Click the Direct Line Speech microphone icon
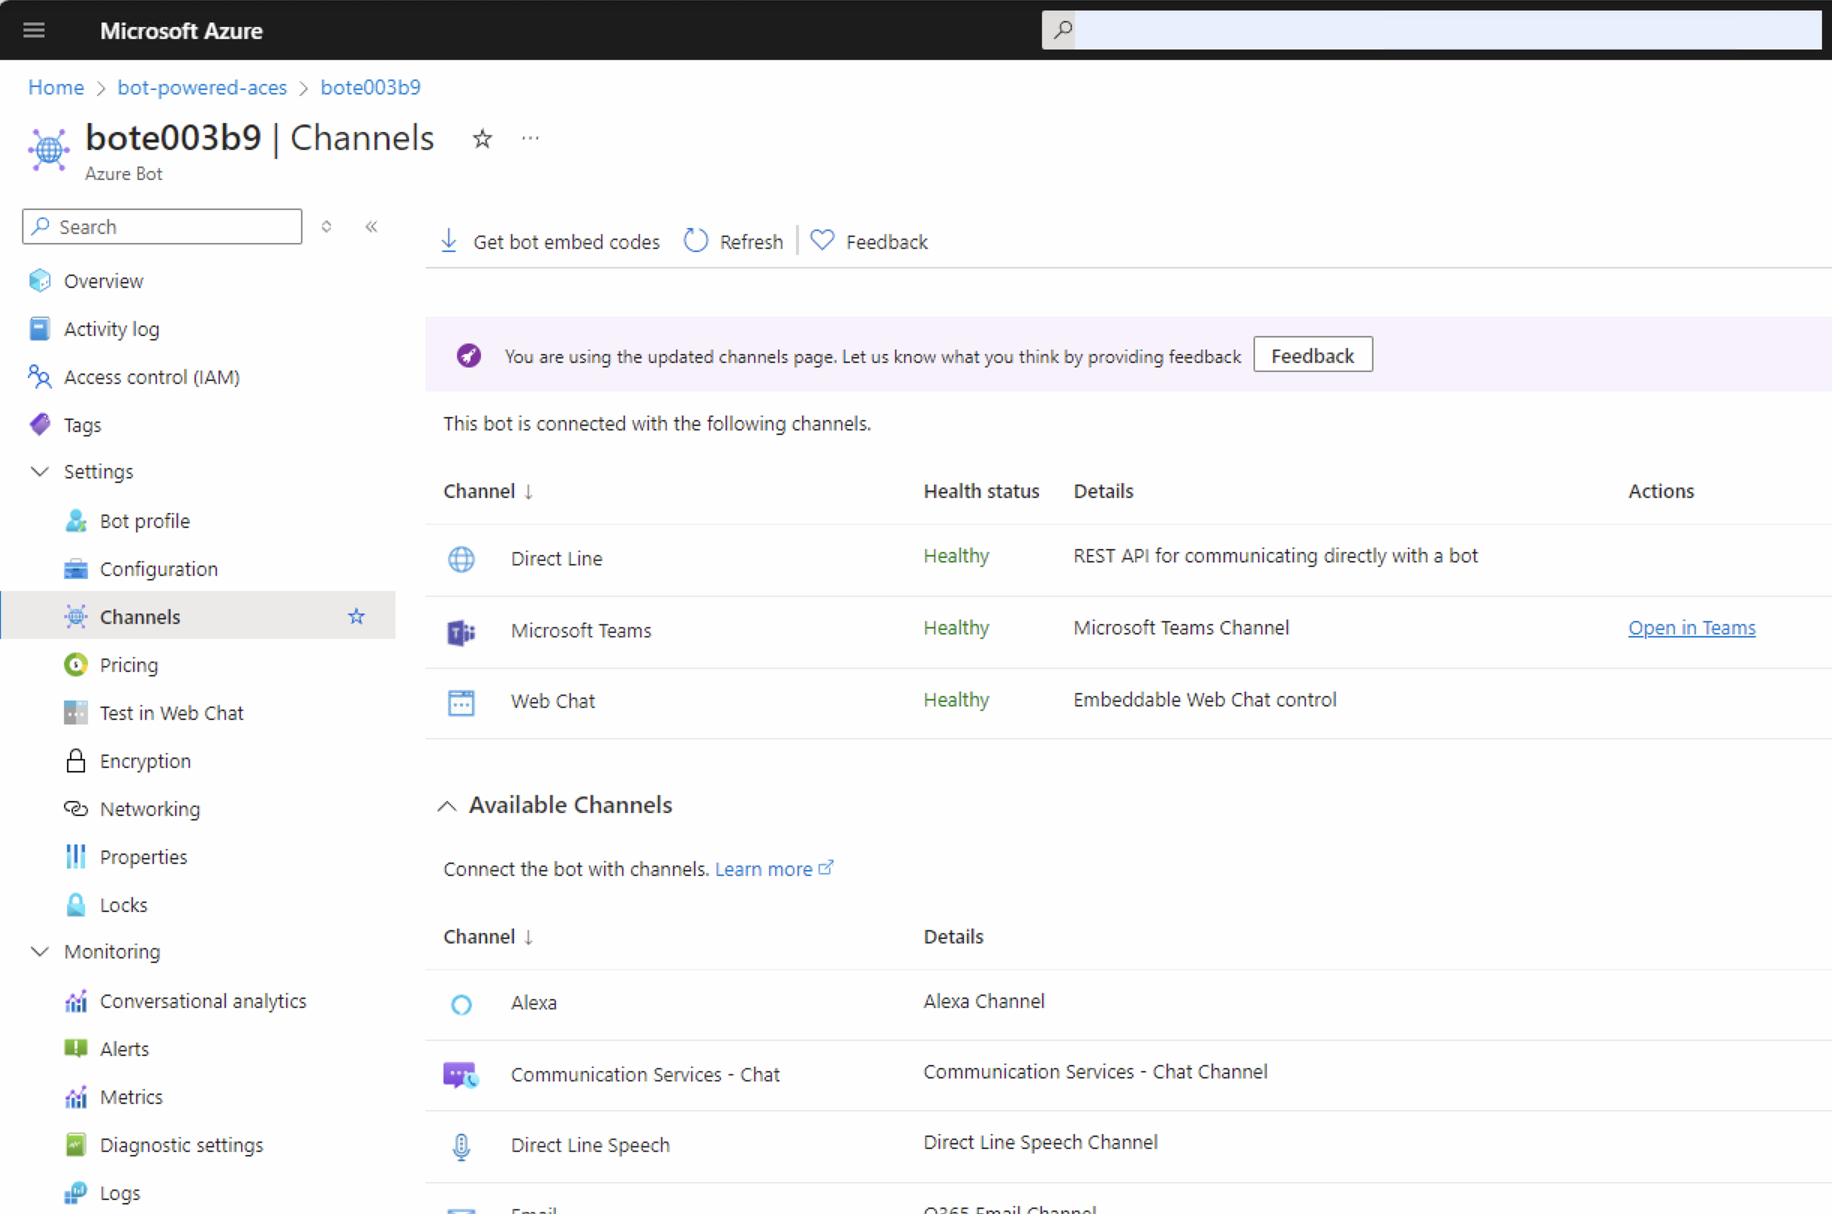1832x1214 pixels. (x=461, y=1146)
